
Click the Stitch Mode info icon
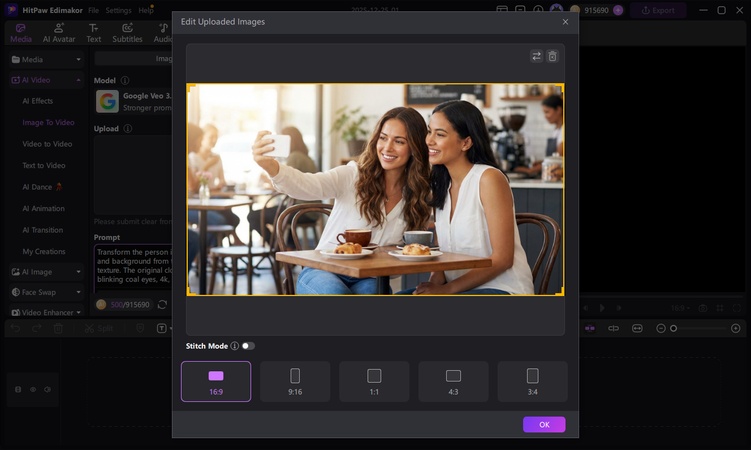[234, 346]
